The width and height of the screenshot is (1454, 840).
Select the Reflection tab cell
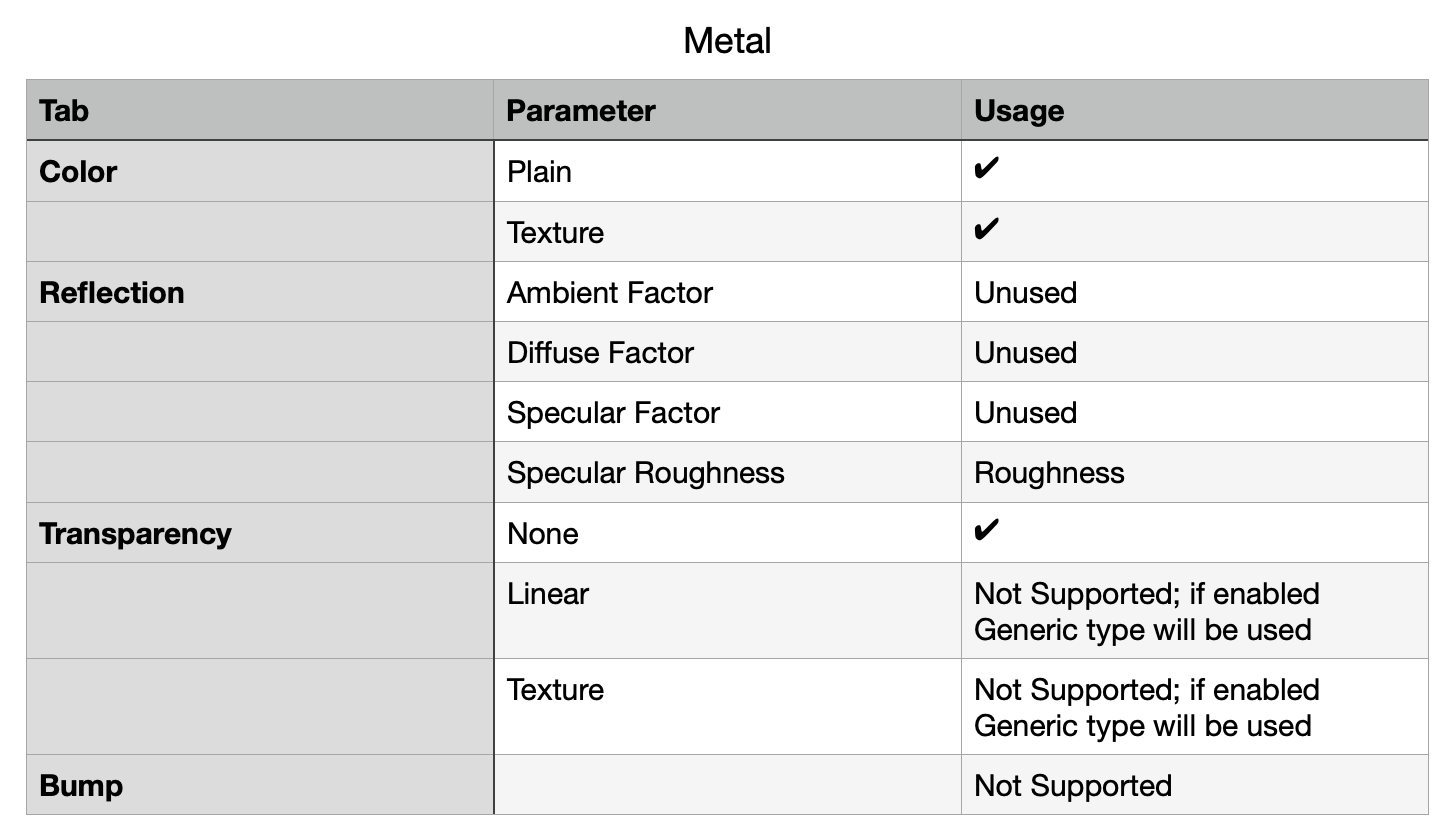tap(260, 292)
